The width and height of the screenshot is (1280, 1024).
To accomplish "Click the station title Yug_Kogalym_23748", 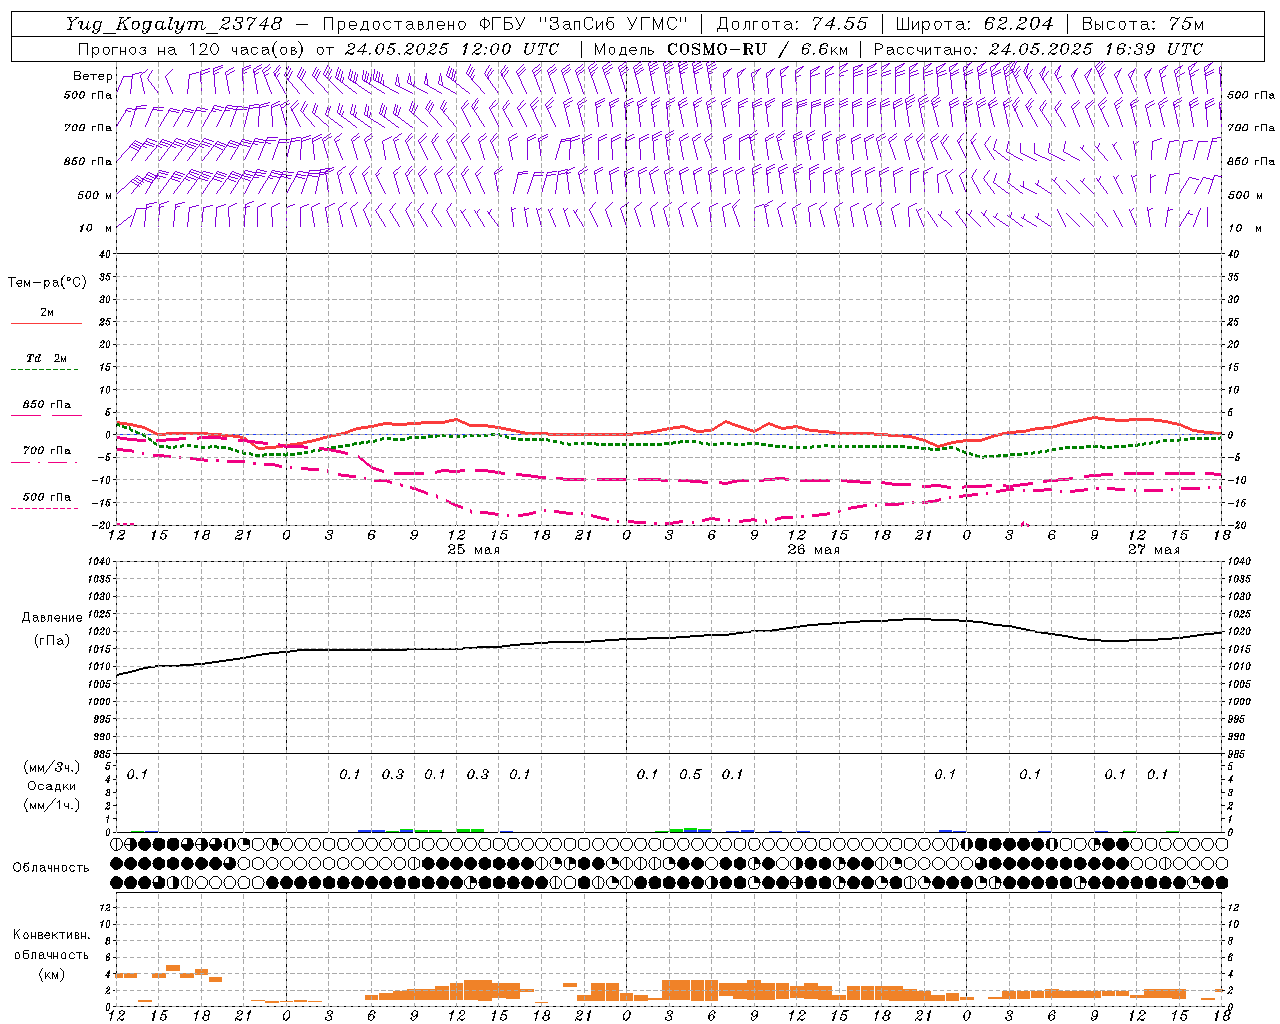I will [174, 24].
